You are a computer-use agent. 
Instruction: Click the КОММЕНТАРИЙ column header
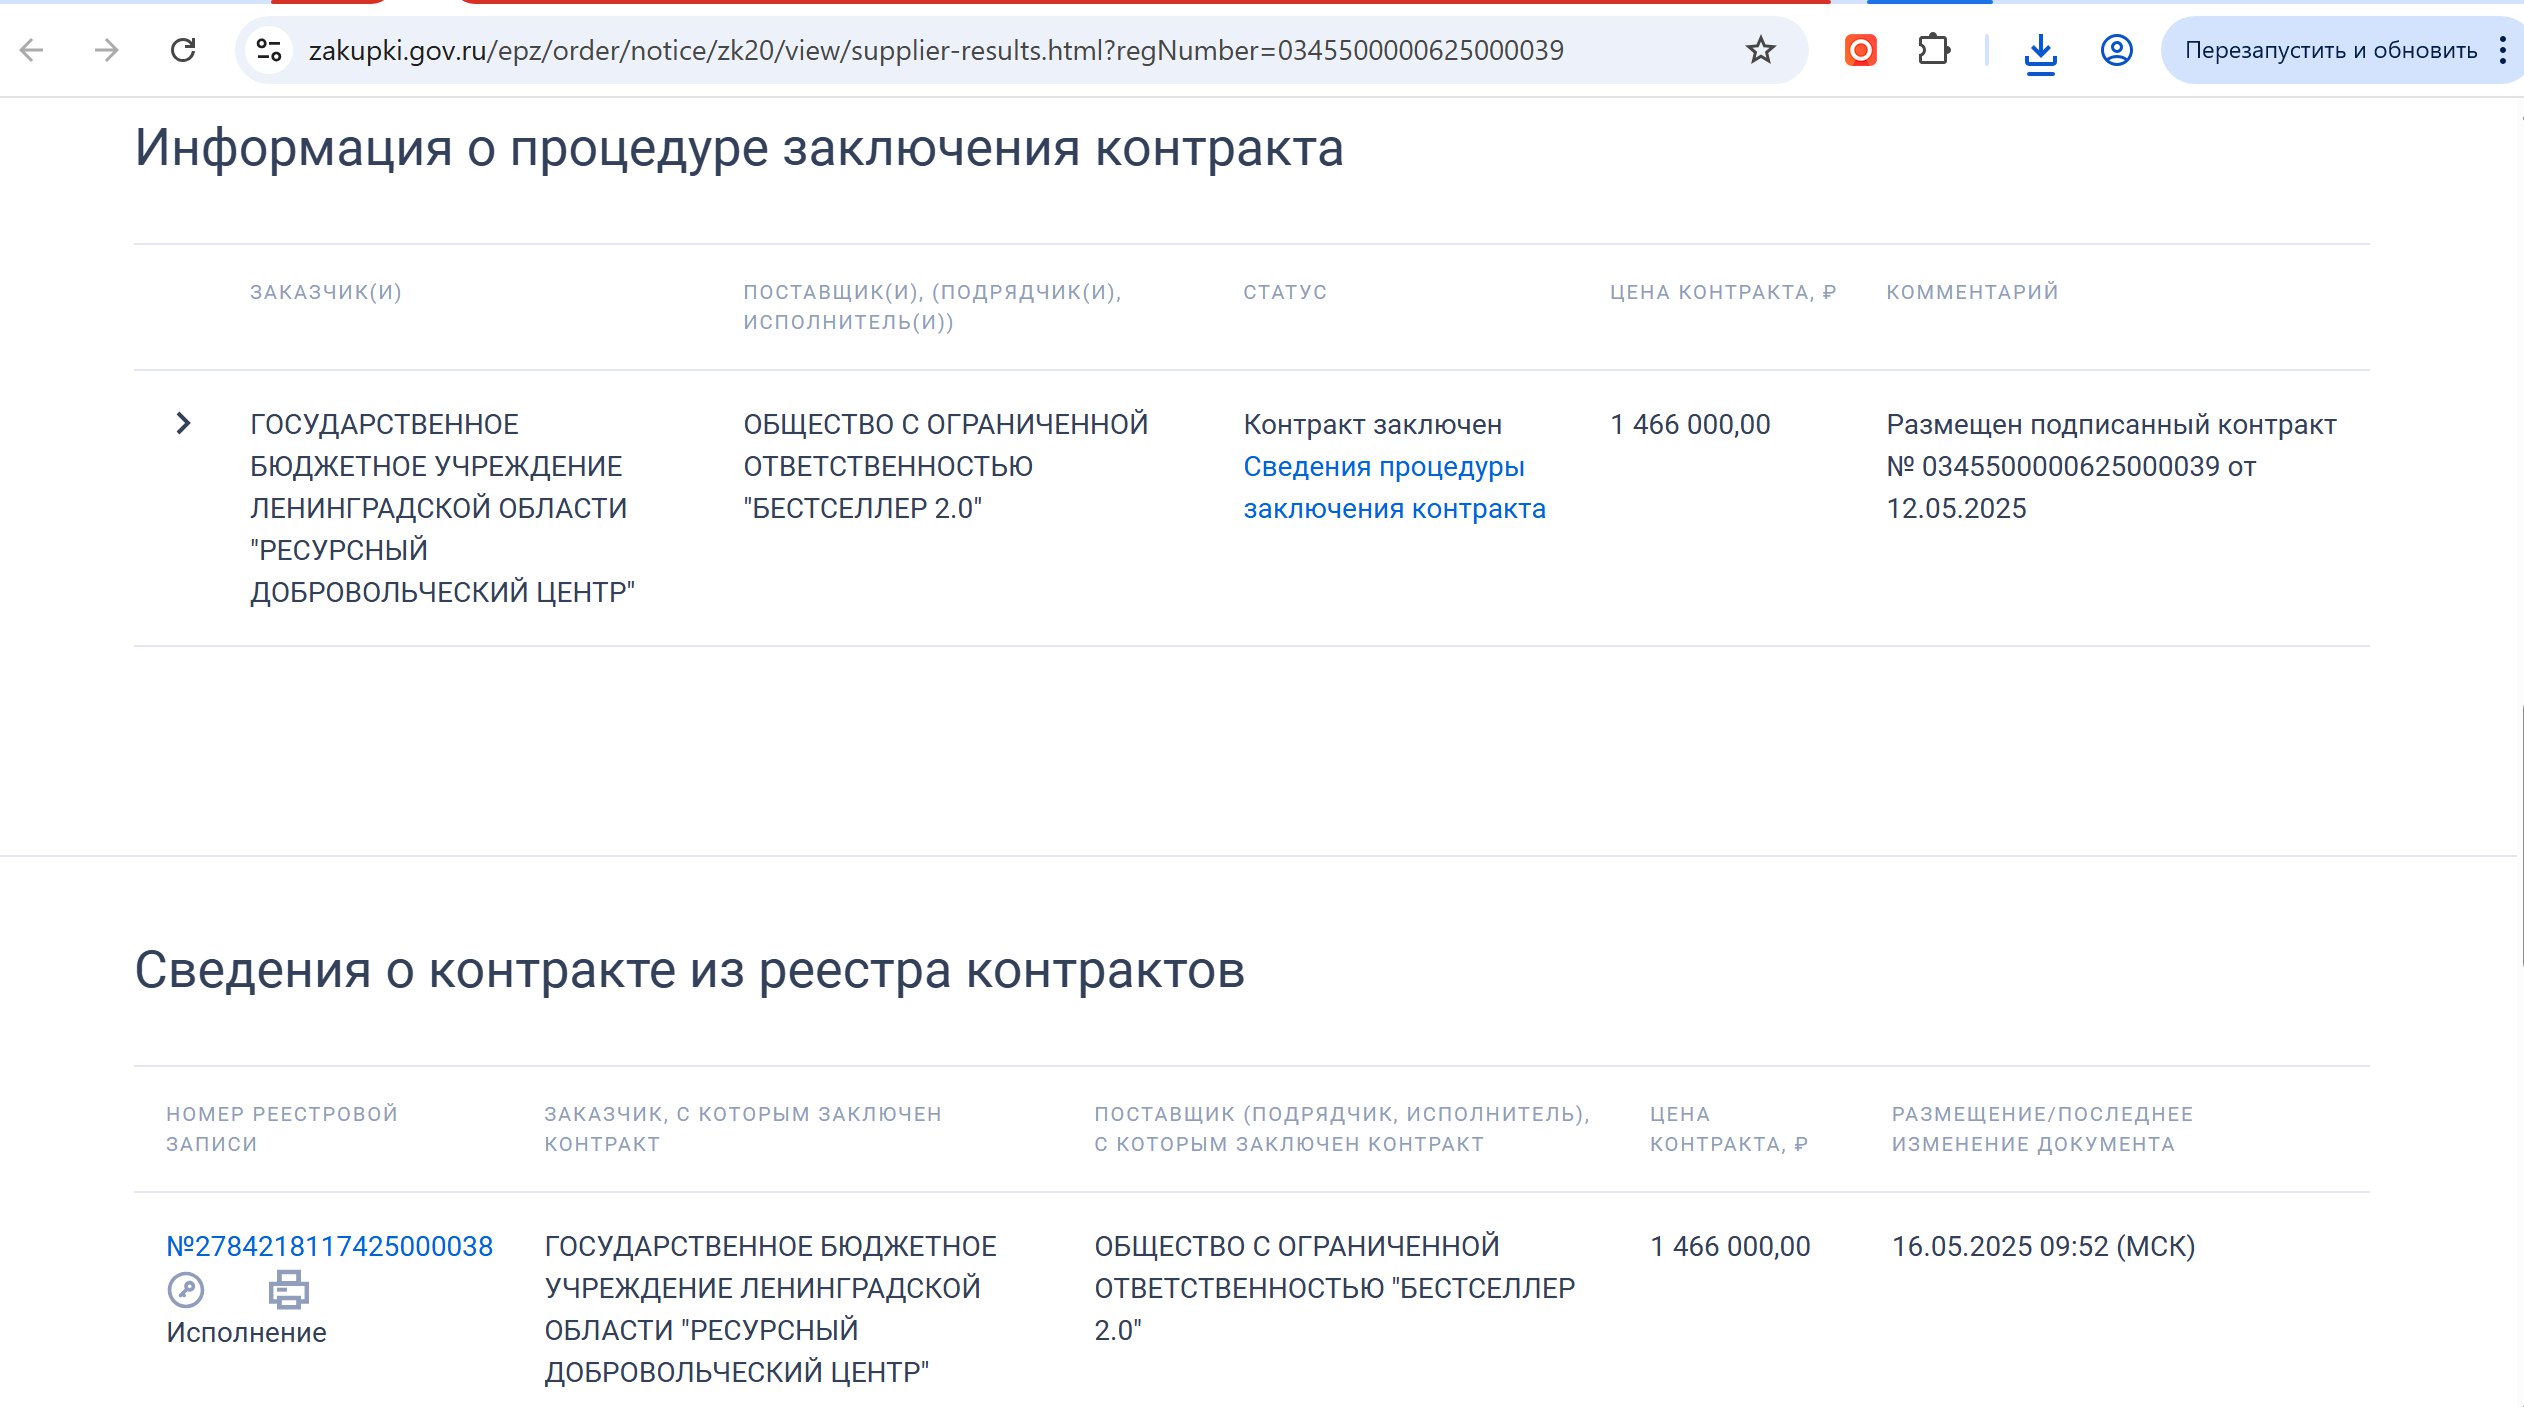click(1972, 292)
